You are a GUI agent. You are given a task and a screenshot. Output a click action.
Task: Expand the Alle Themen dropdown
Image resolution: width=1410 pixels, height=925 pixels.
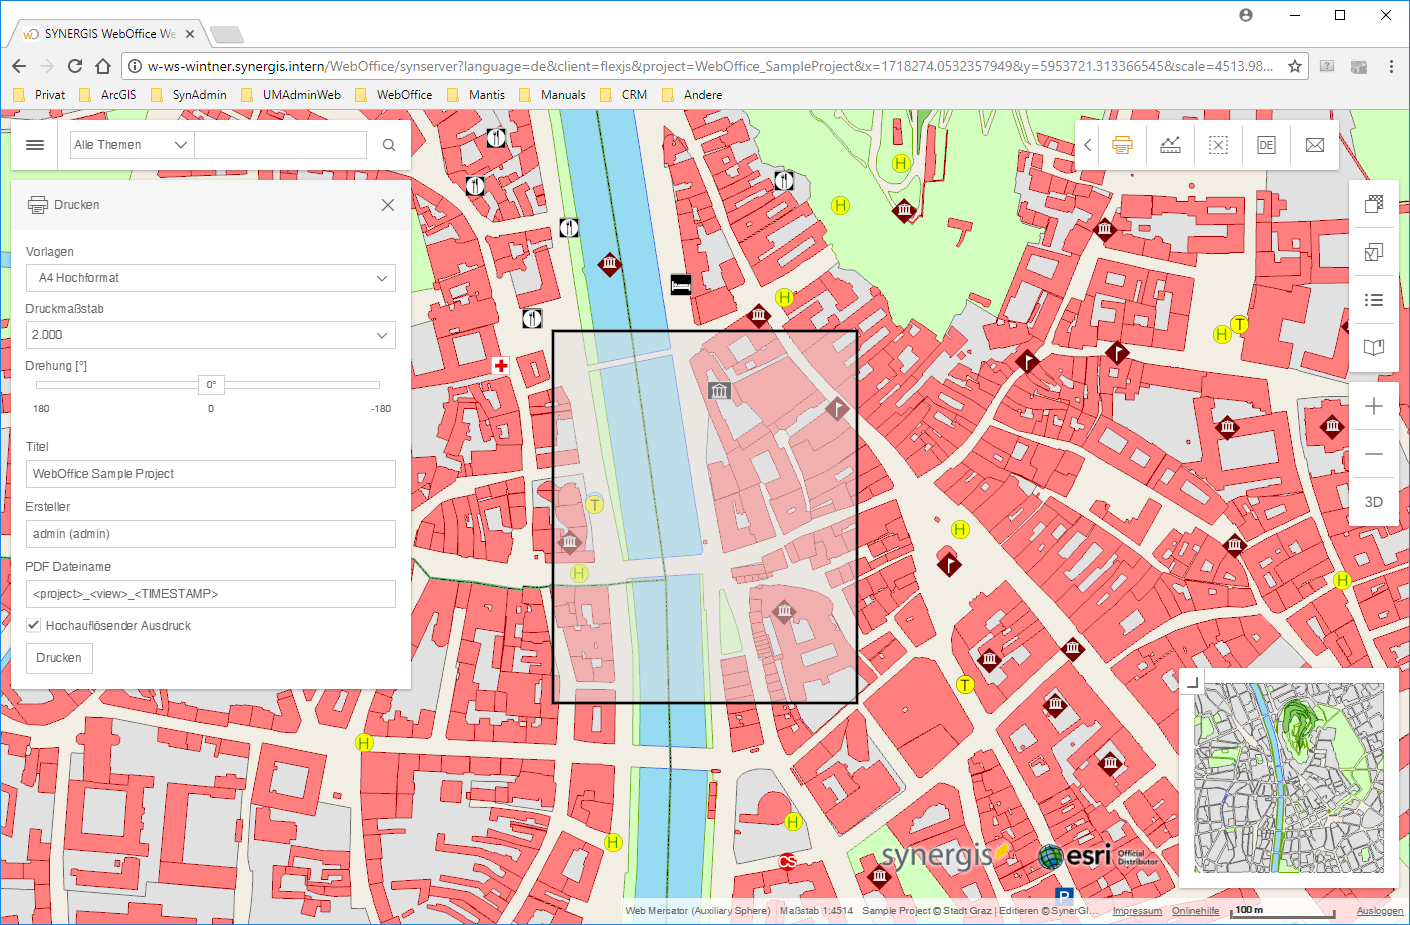point(131,145)
